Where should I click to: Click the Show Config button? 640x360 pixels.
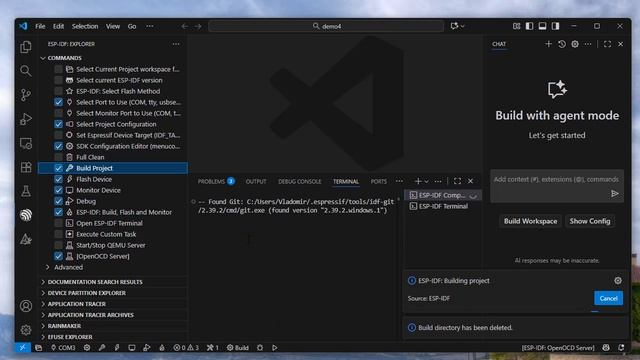click(590, 221)
